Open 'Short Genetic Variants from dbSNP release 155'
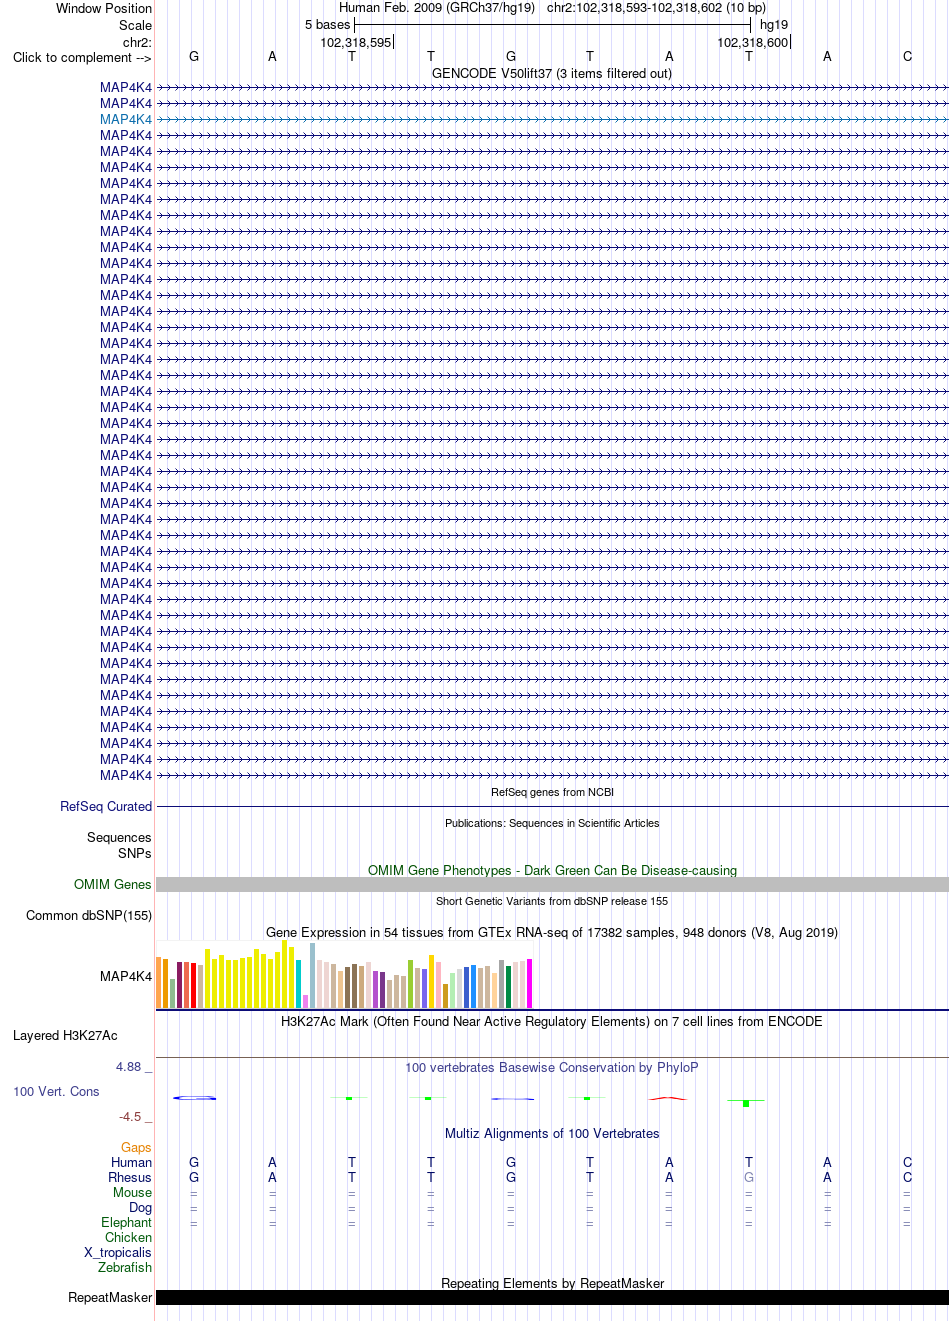The width and height of the screenshot is (950, 1321). pyautogui.click(x=552, y=901)
